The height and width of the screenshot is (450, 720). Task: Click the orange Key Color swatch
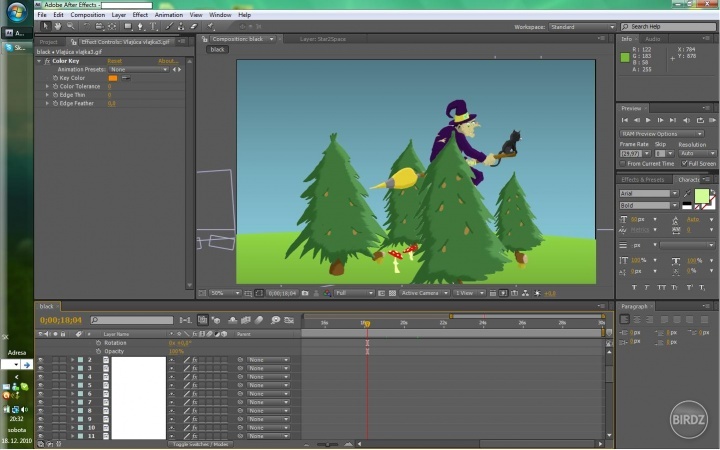[112, 78]
